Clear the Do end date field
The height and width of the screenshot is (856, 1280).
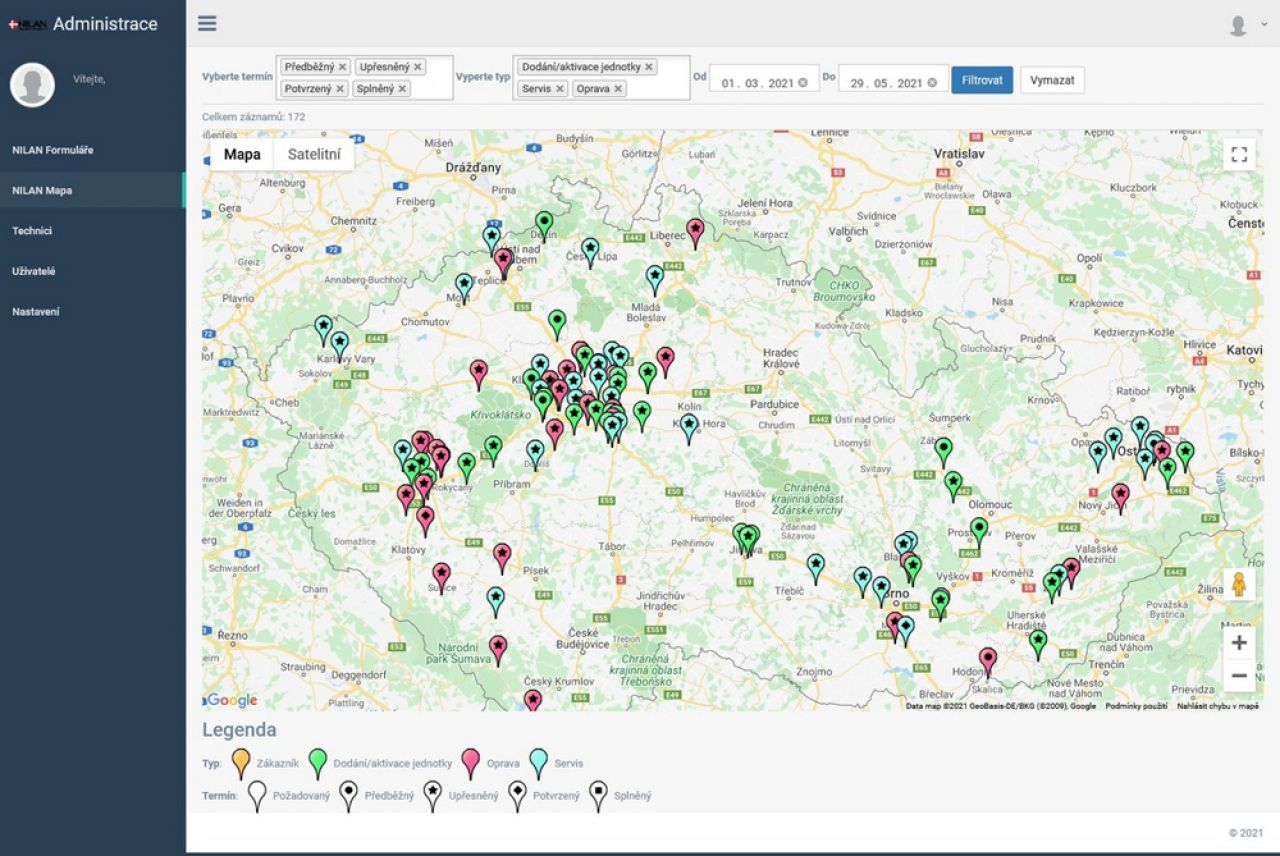pyautogui.click(x=932, y=83)
